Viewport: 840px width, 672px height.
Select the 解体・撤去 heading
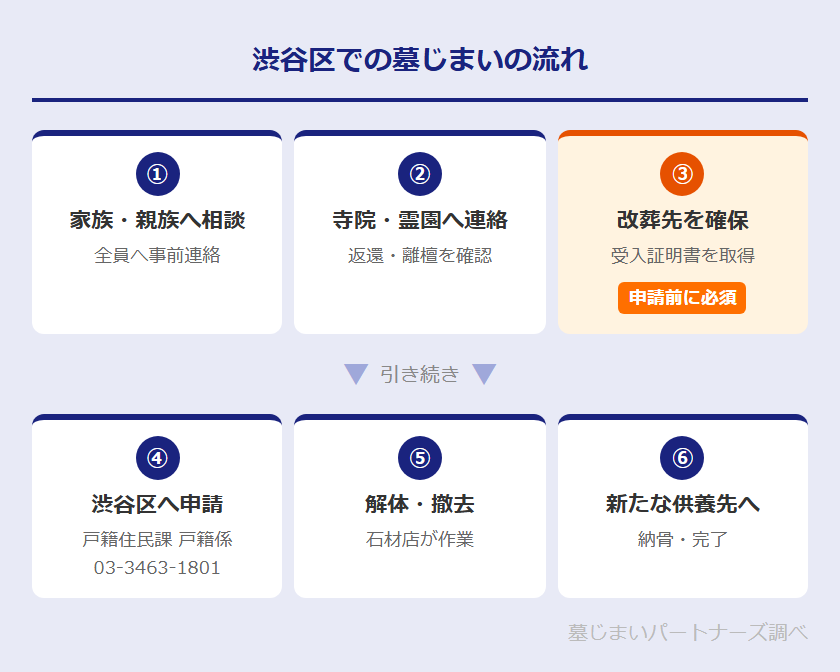420,504
